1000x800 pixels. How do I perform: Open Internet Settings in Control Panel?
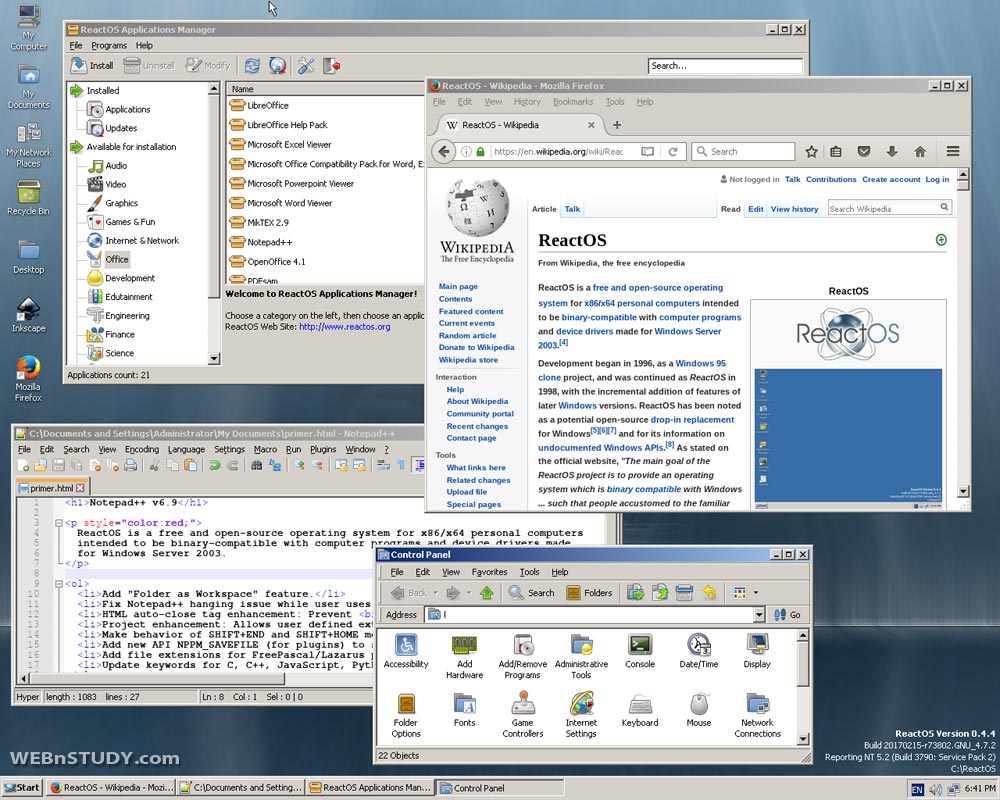581,715
